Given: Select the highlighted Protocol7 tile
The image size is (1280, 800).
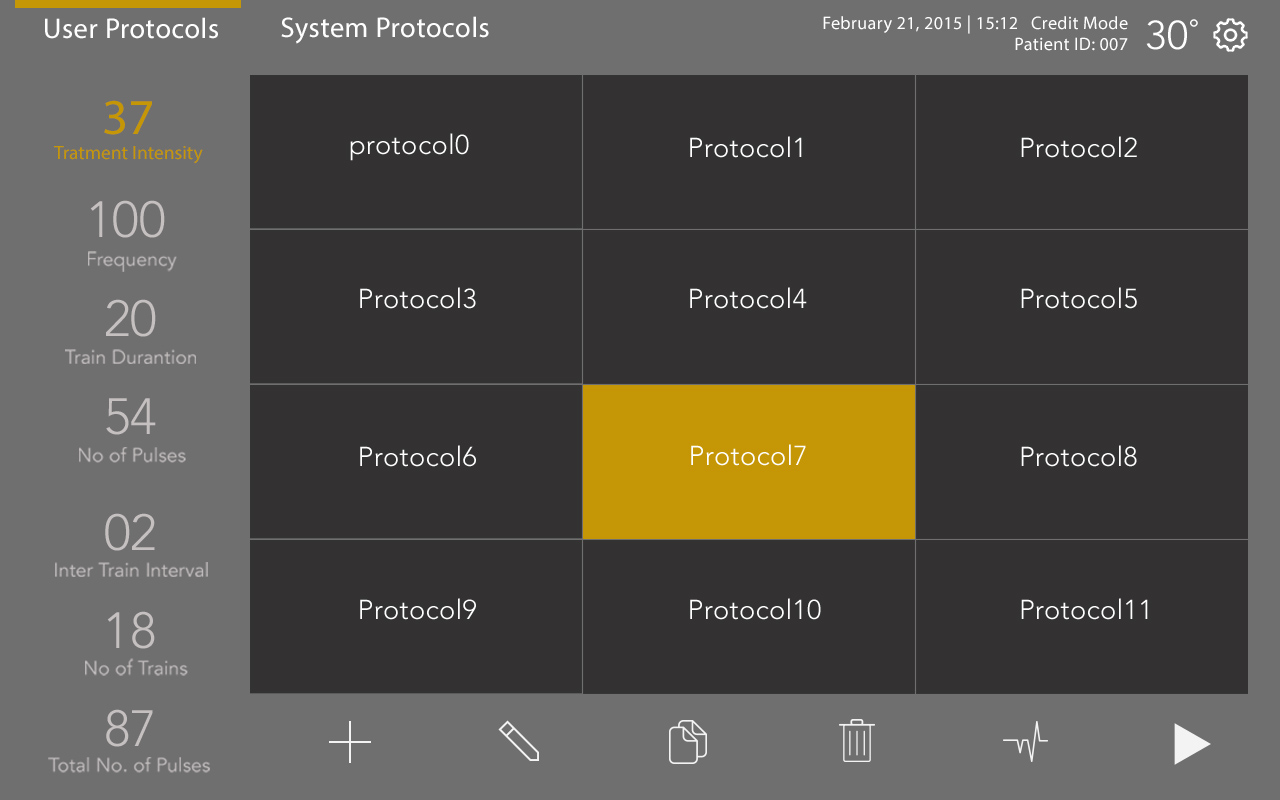Looking at the screenshot, I should (749, 462).
